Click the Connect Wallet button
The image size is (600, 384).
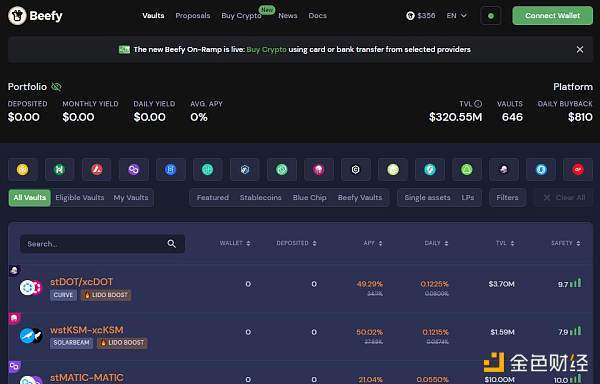tap(553, 16)
